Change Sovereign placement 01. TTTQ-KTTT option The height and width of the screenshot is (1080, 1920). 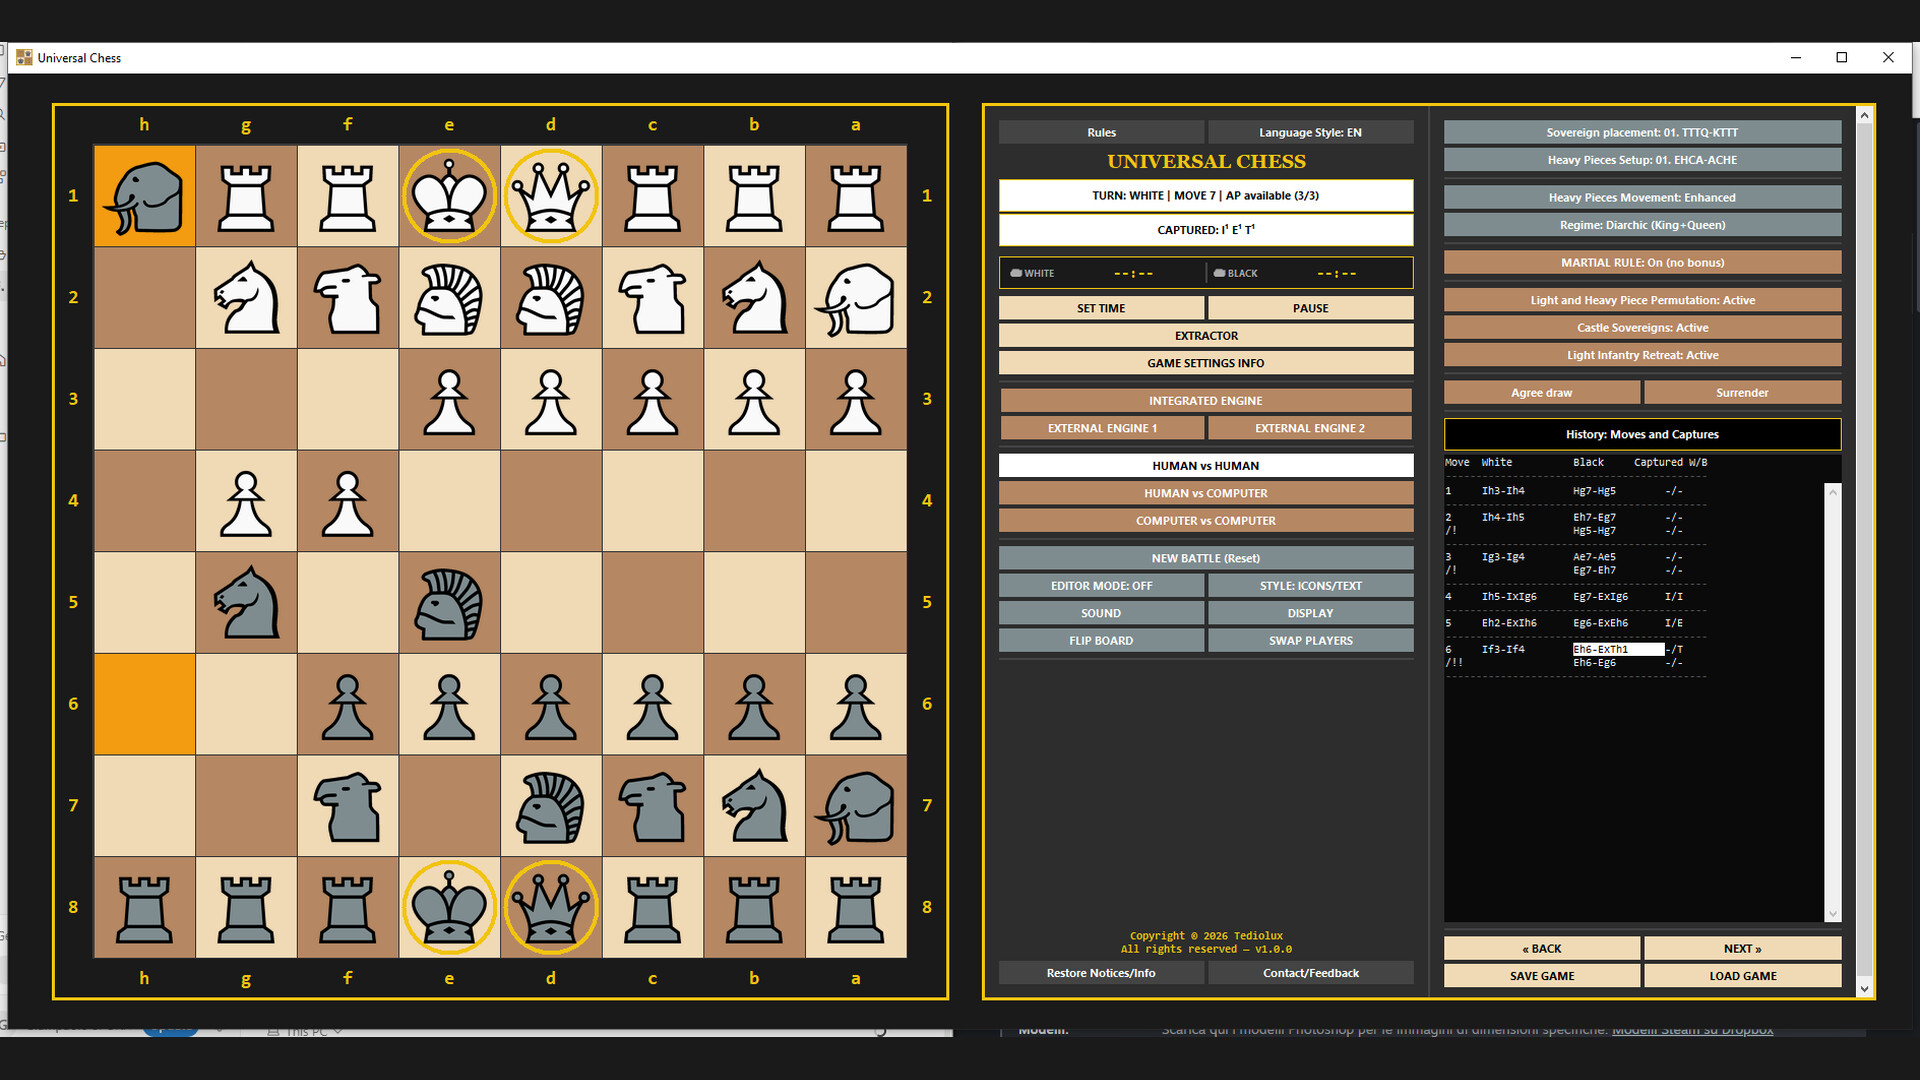[x=1642, y=132]
